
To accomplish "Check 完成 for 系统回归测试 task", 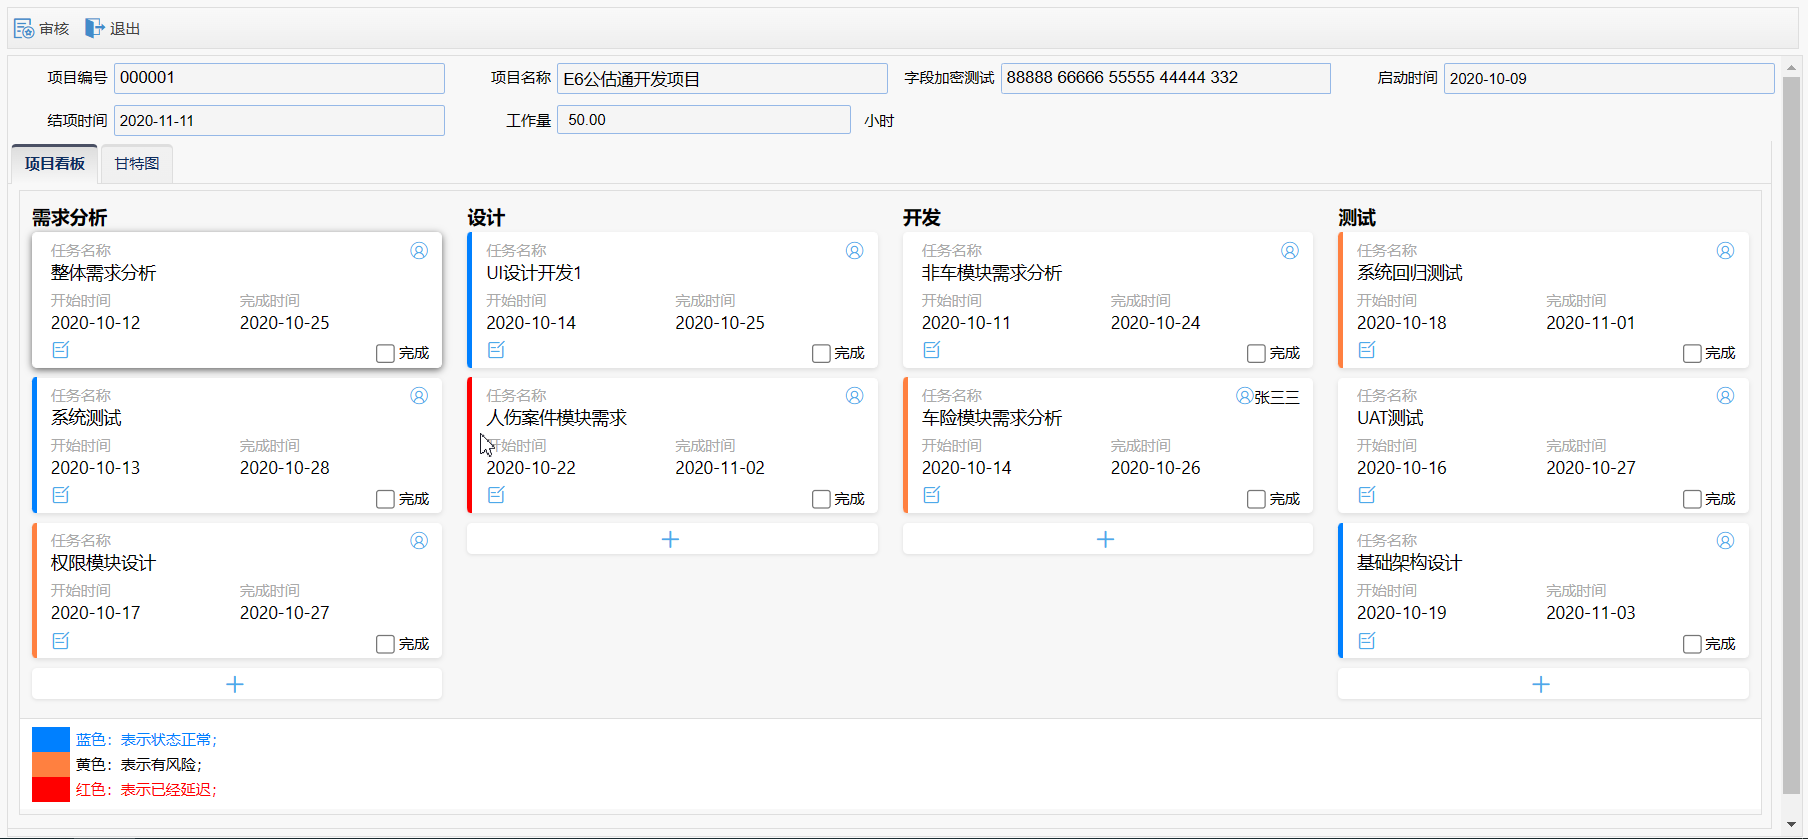I will (1692, 353).
